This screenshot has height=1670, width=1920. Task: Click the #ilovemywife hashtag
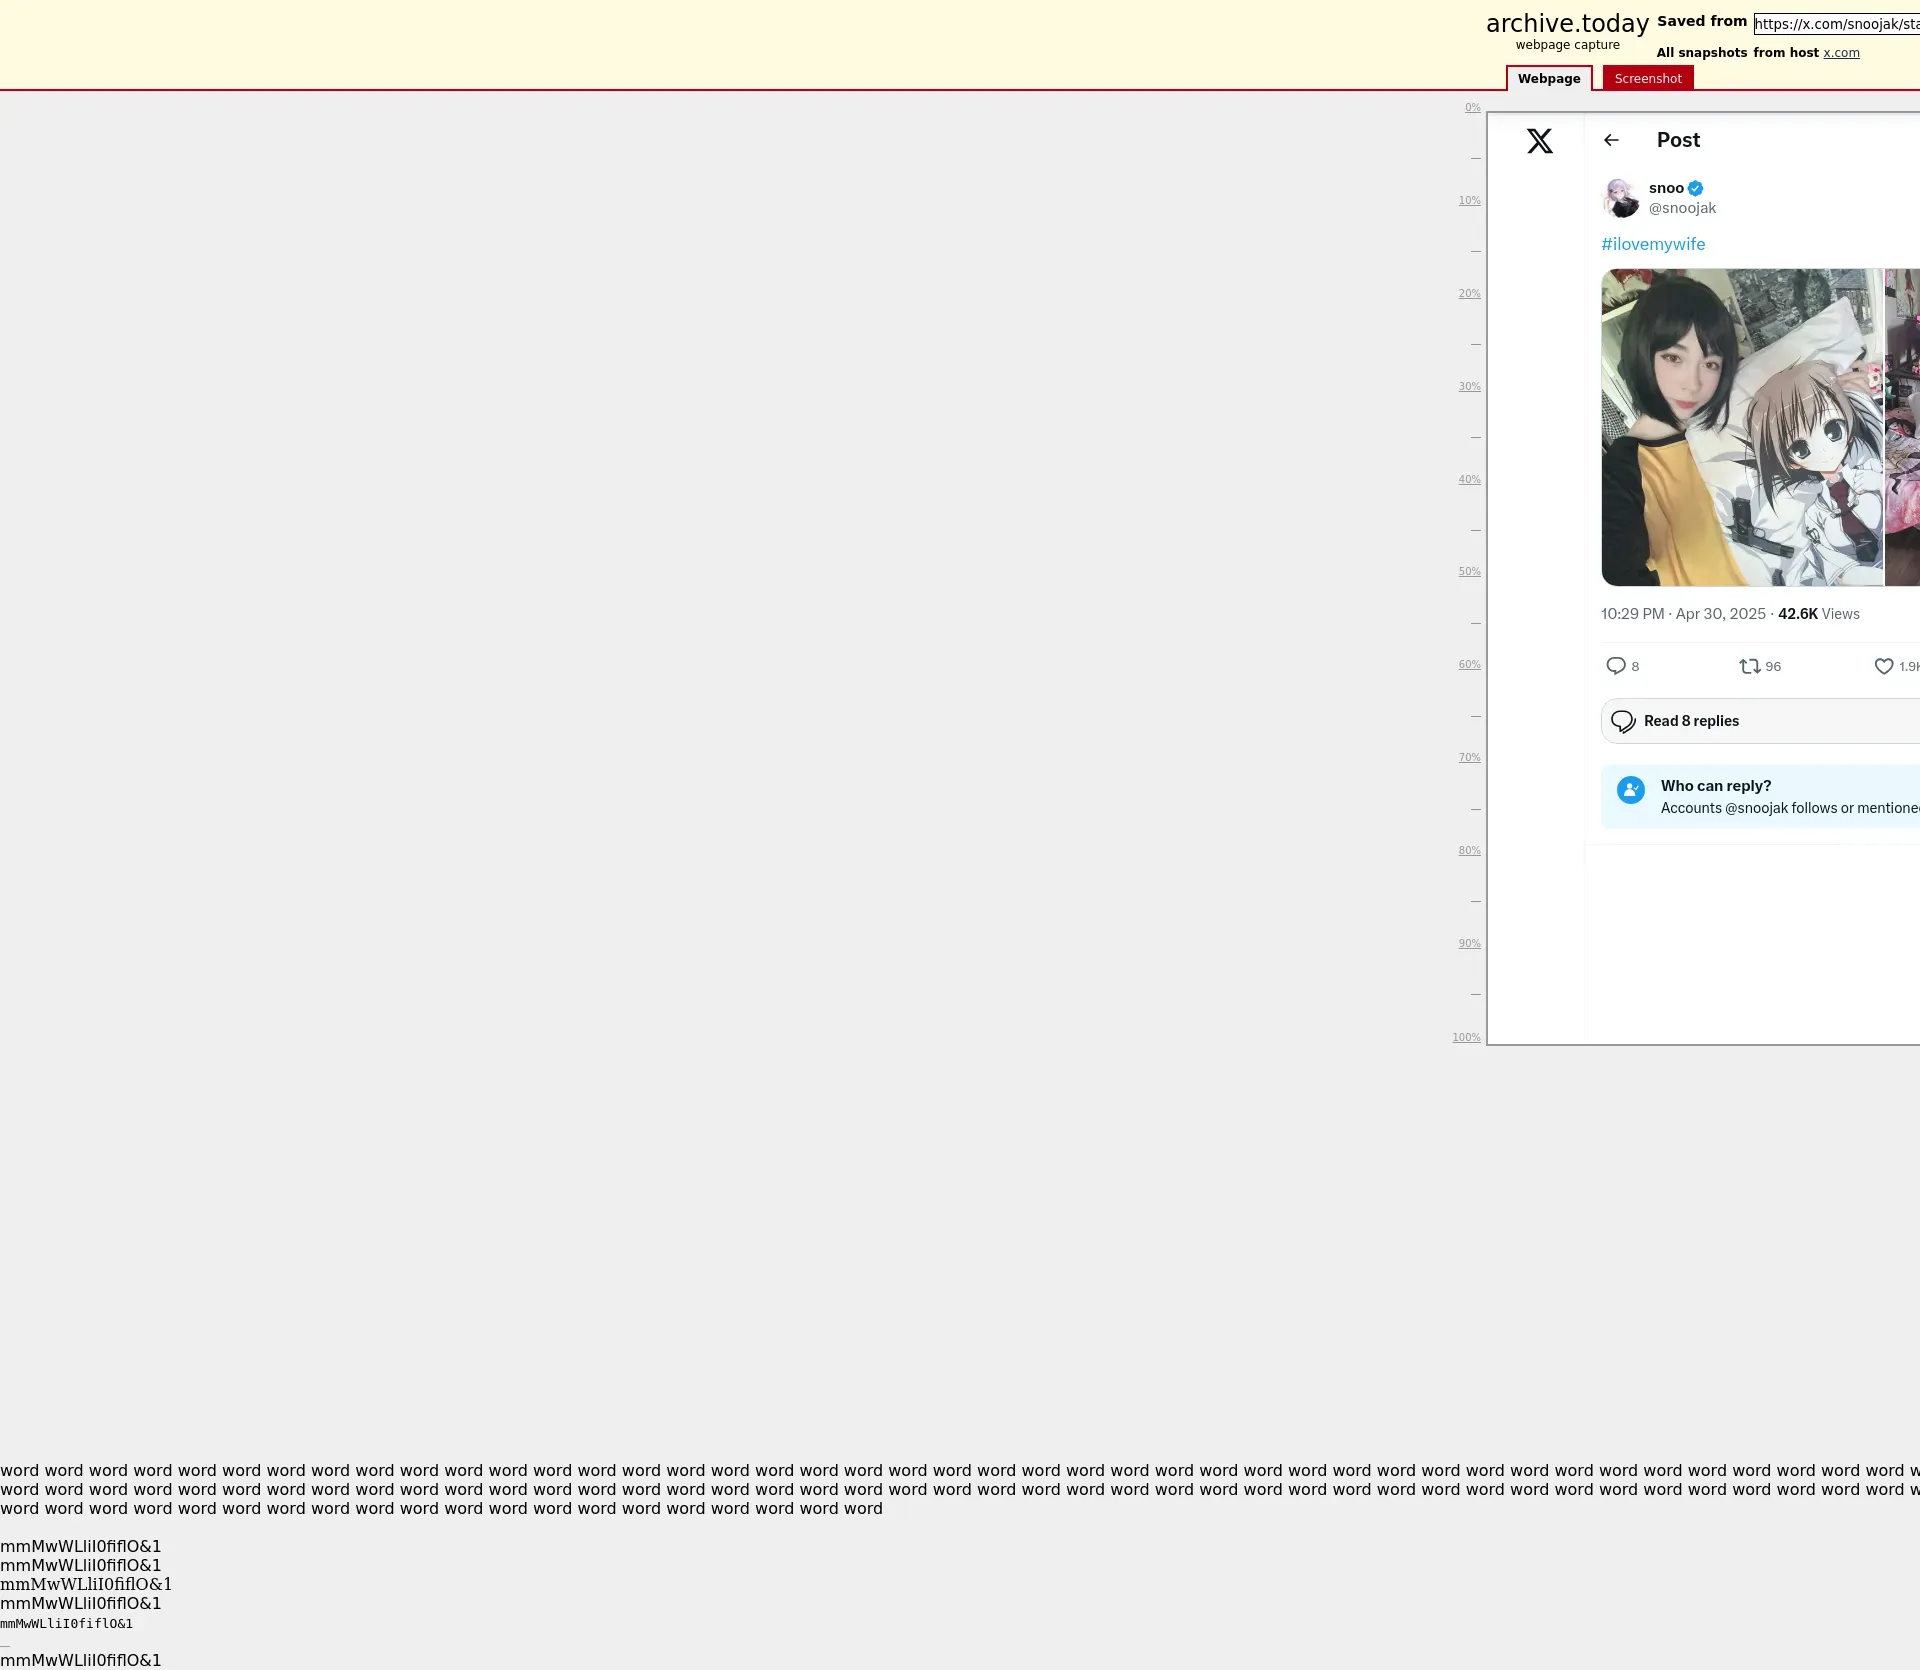coord(1652,244)
